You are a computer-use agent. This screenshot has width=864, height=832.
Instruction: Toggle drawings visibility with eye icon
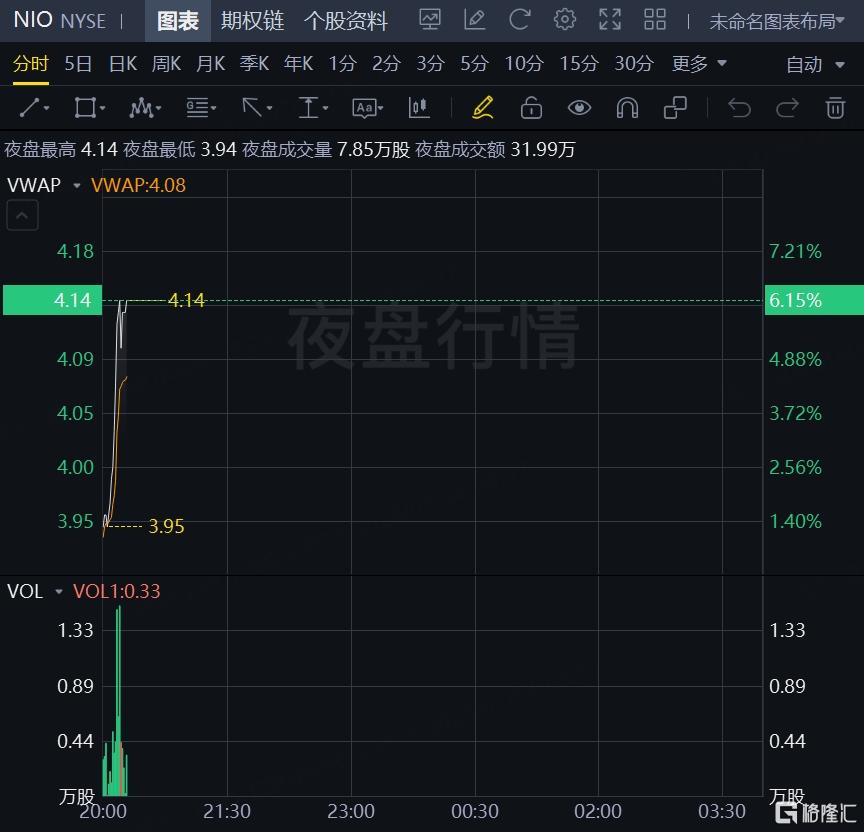tap(579, 107)
